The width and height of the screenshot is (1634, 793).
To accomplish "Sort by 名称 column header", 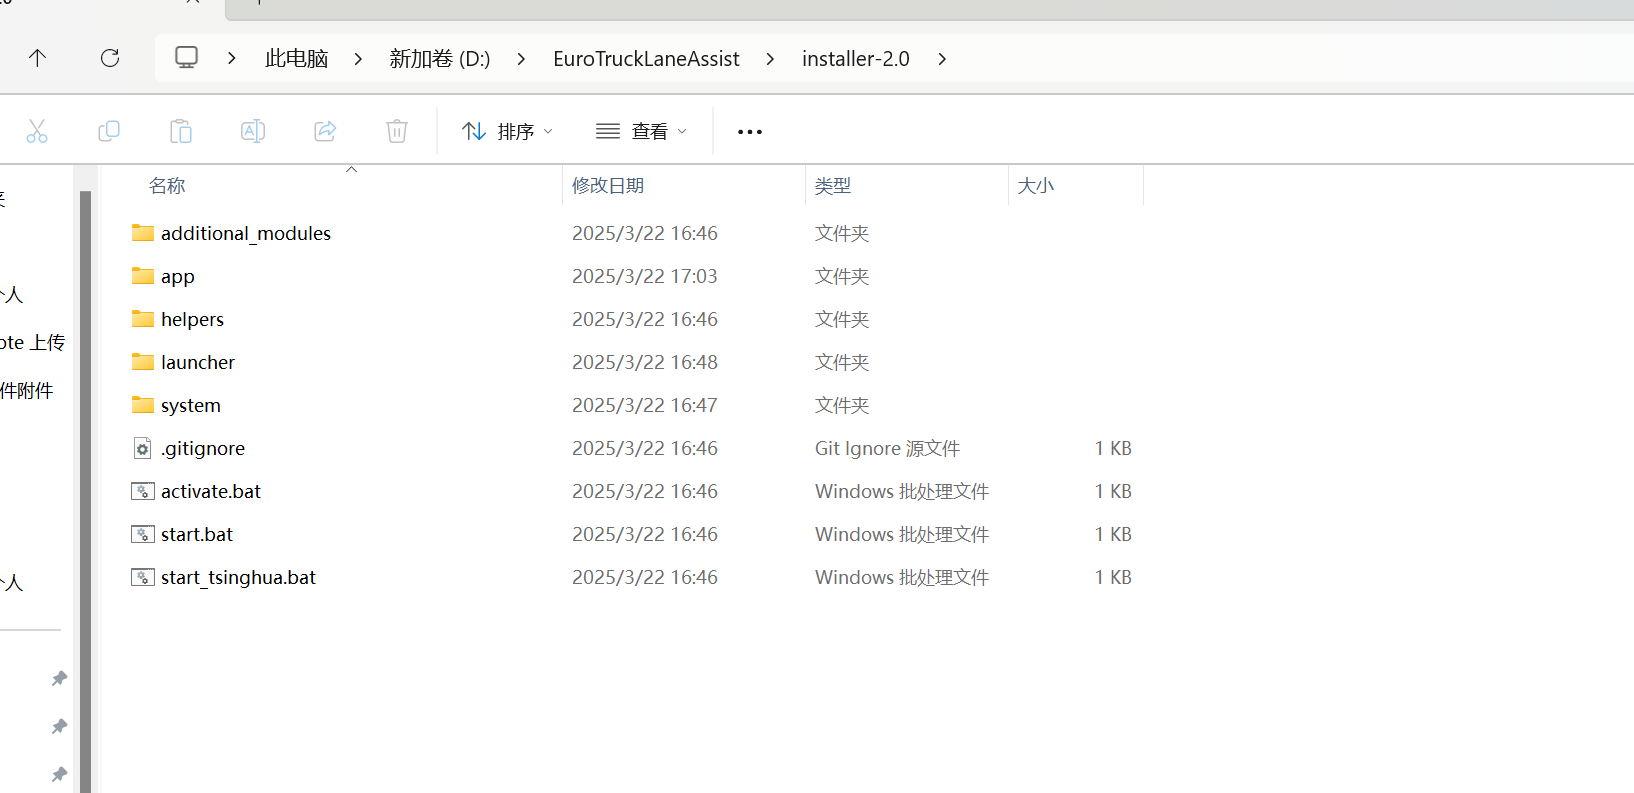I will 168,186.
